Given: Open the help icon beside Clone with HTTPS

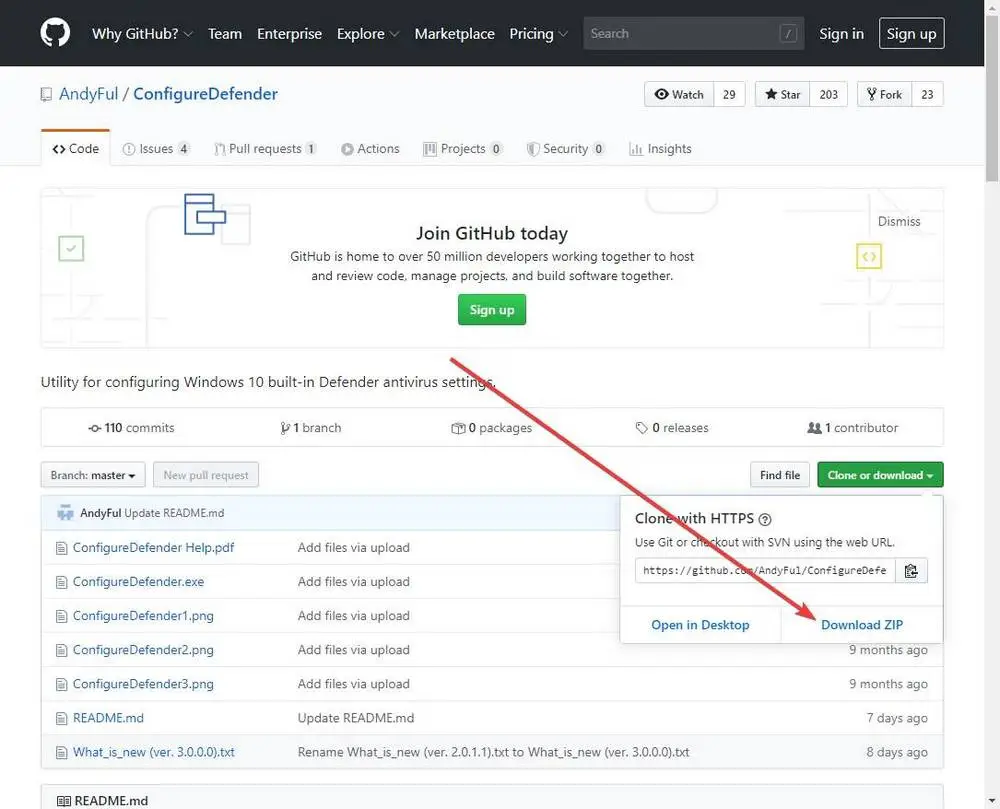Looking at the screenshot, I should (x=765, y=520).
